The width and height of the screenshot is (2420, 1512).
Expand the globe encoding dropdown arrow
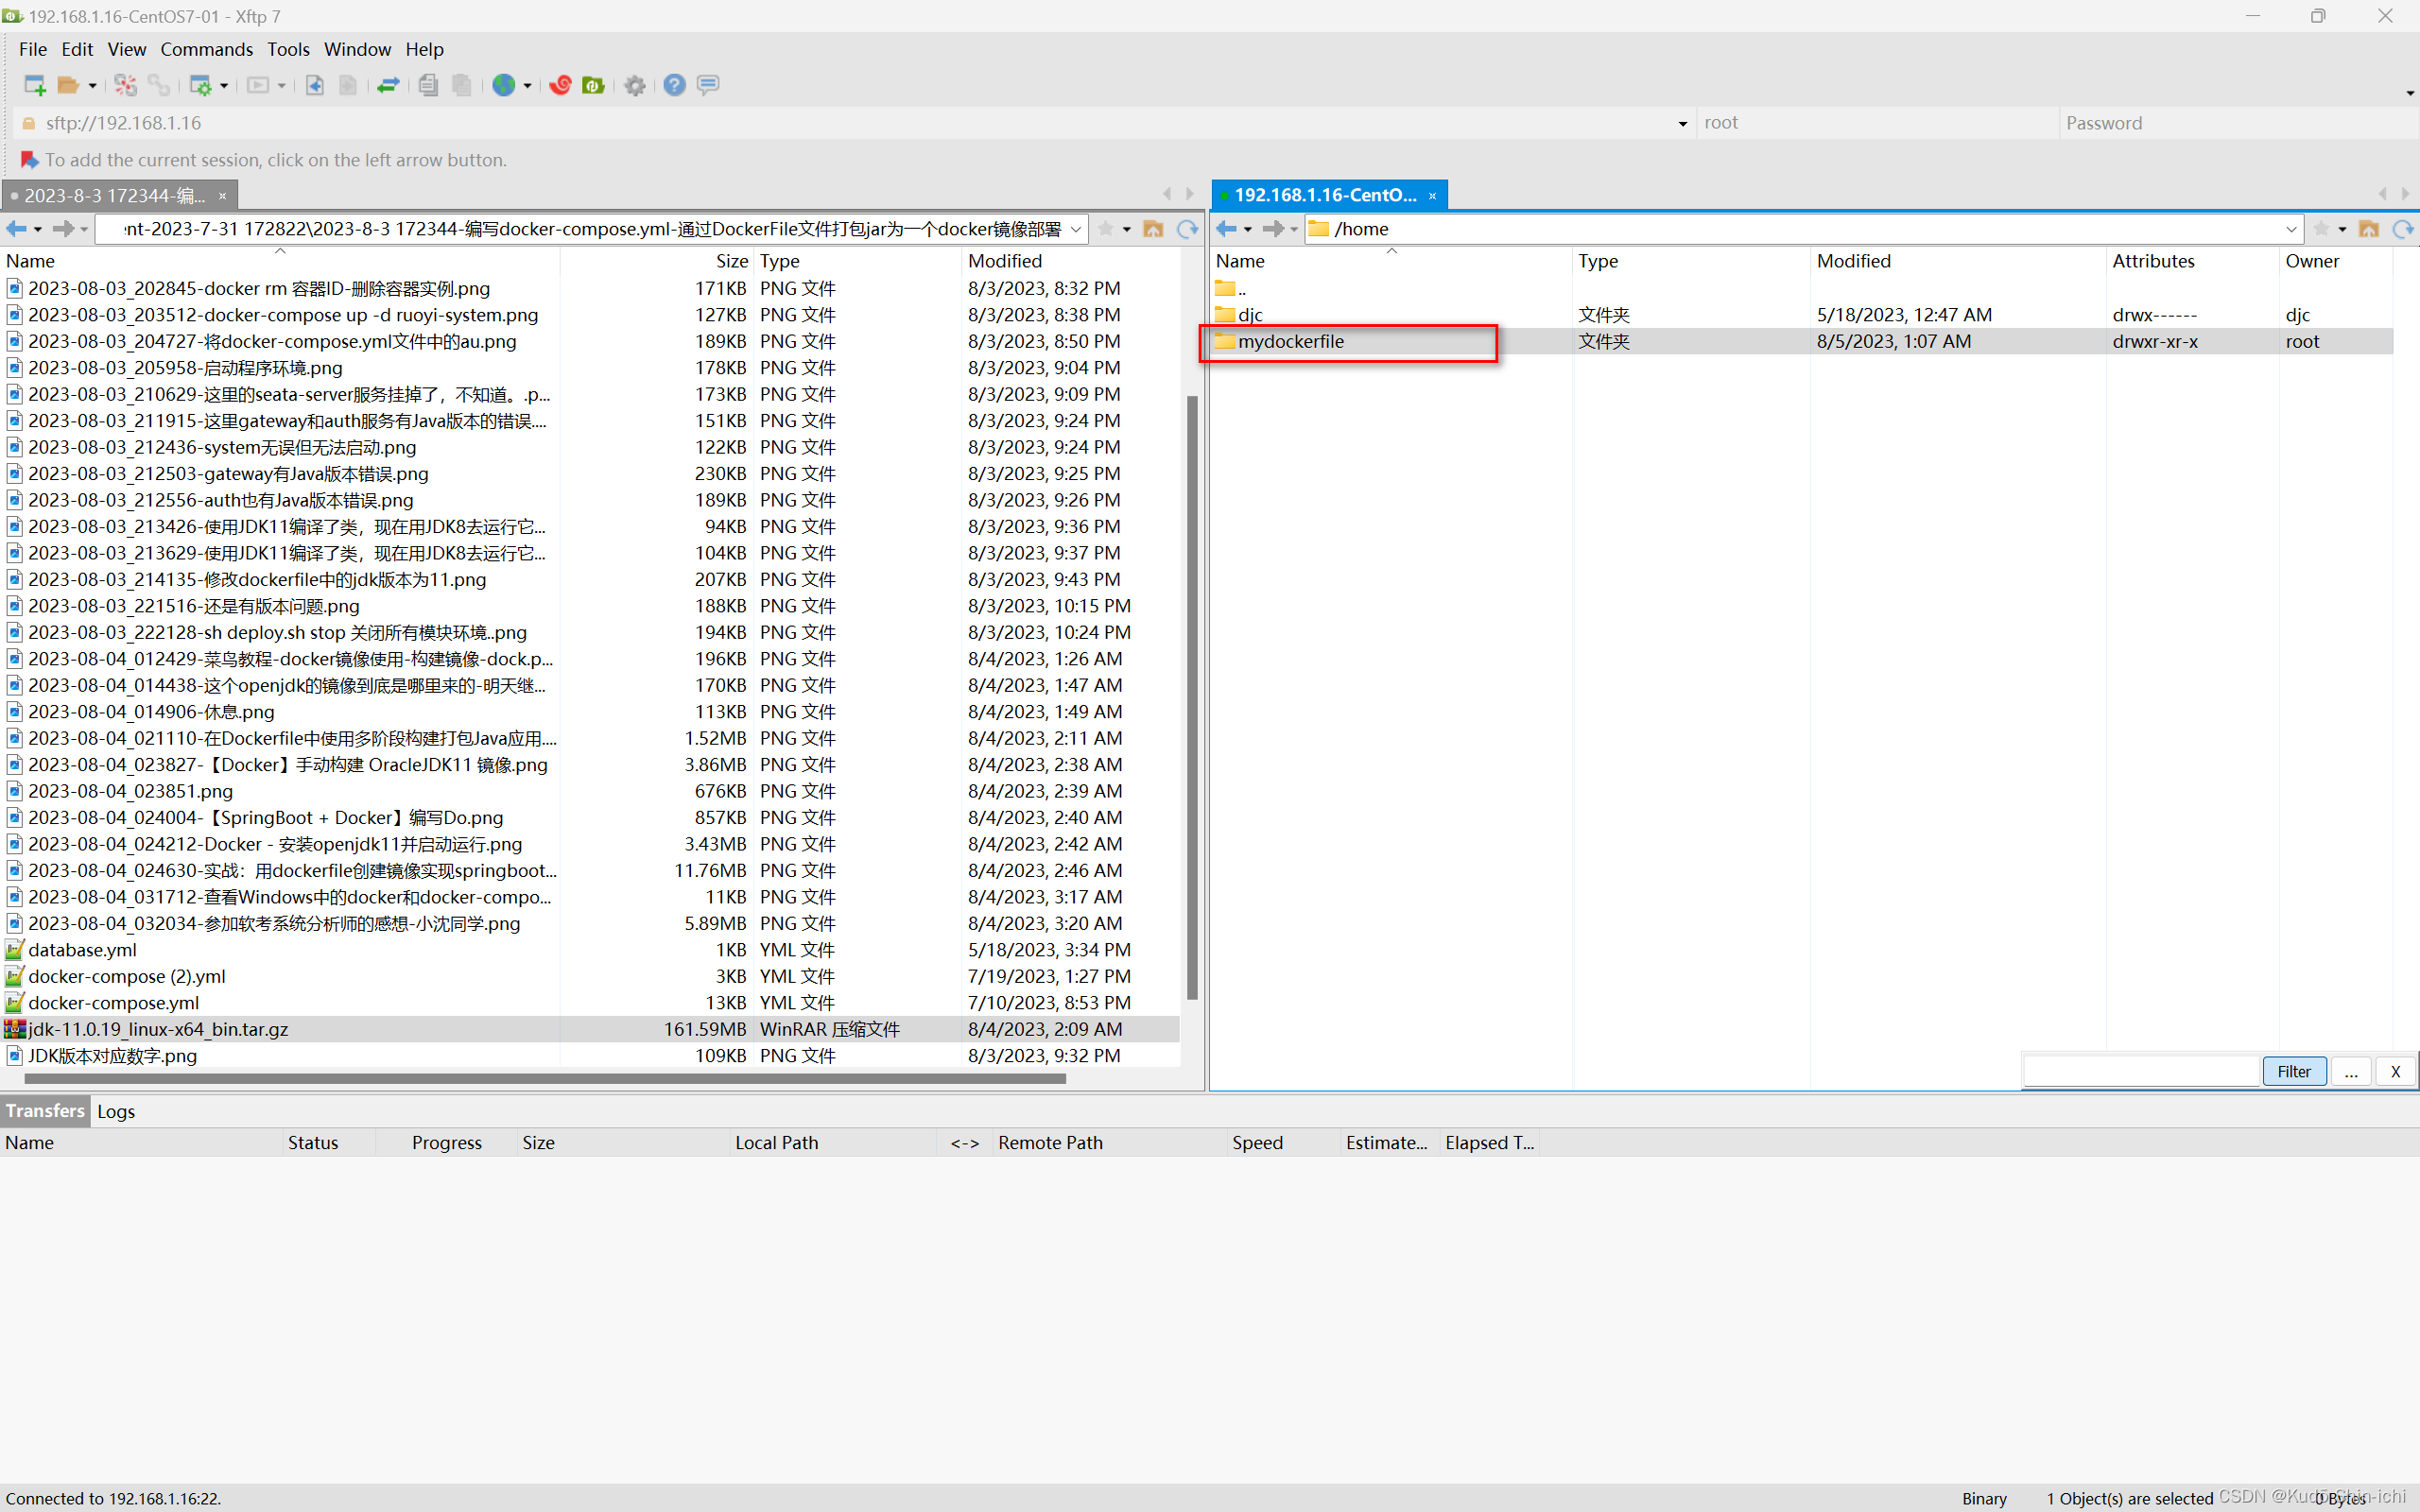[x=527, y=86]
